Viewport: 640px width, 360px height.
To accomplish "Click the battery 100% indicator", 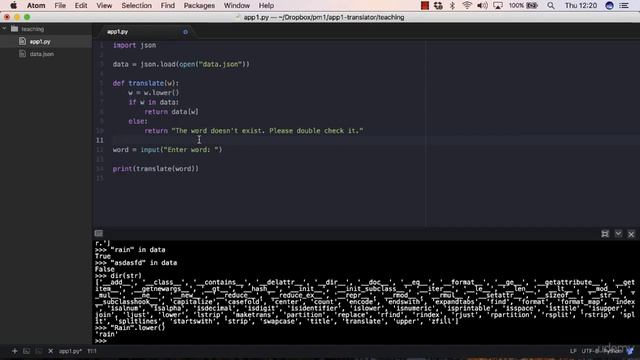I will (x=523, y=6).
